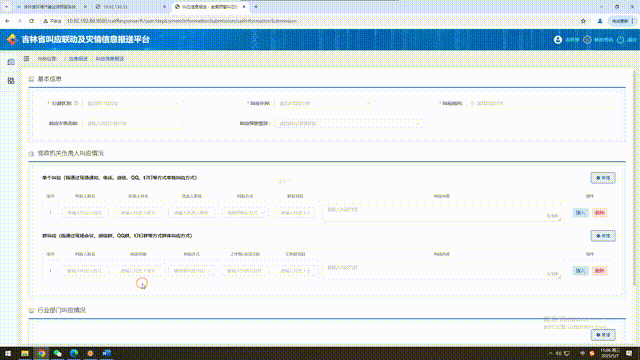Open the grid modules icon in sidebar

click(x=11, y=81)
